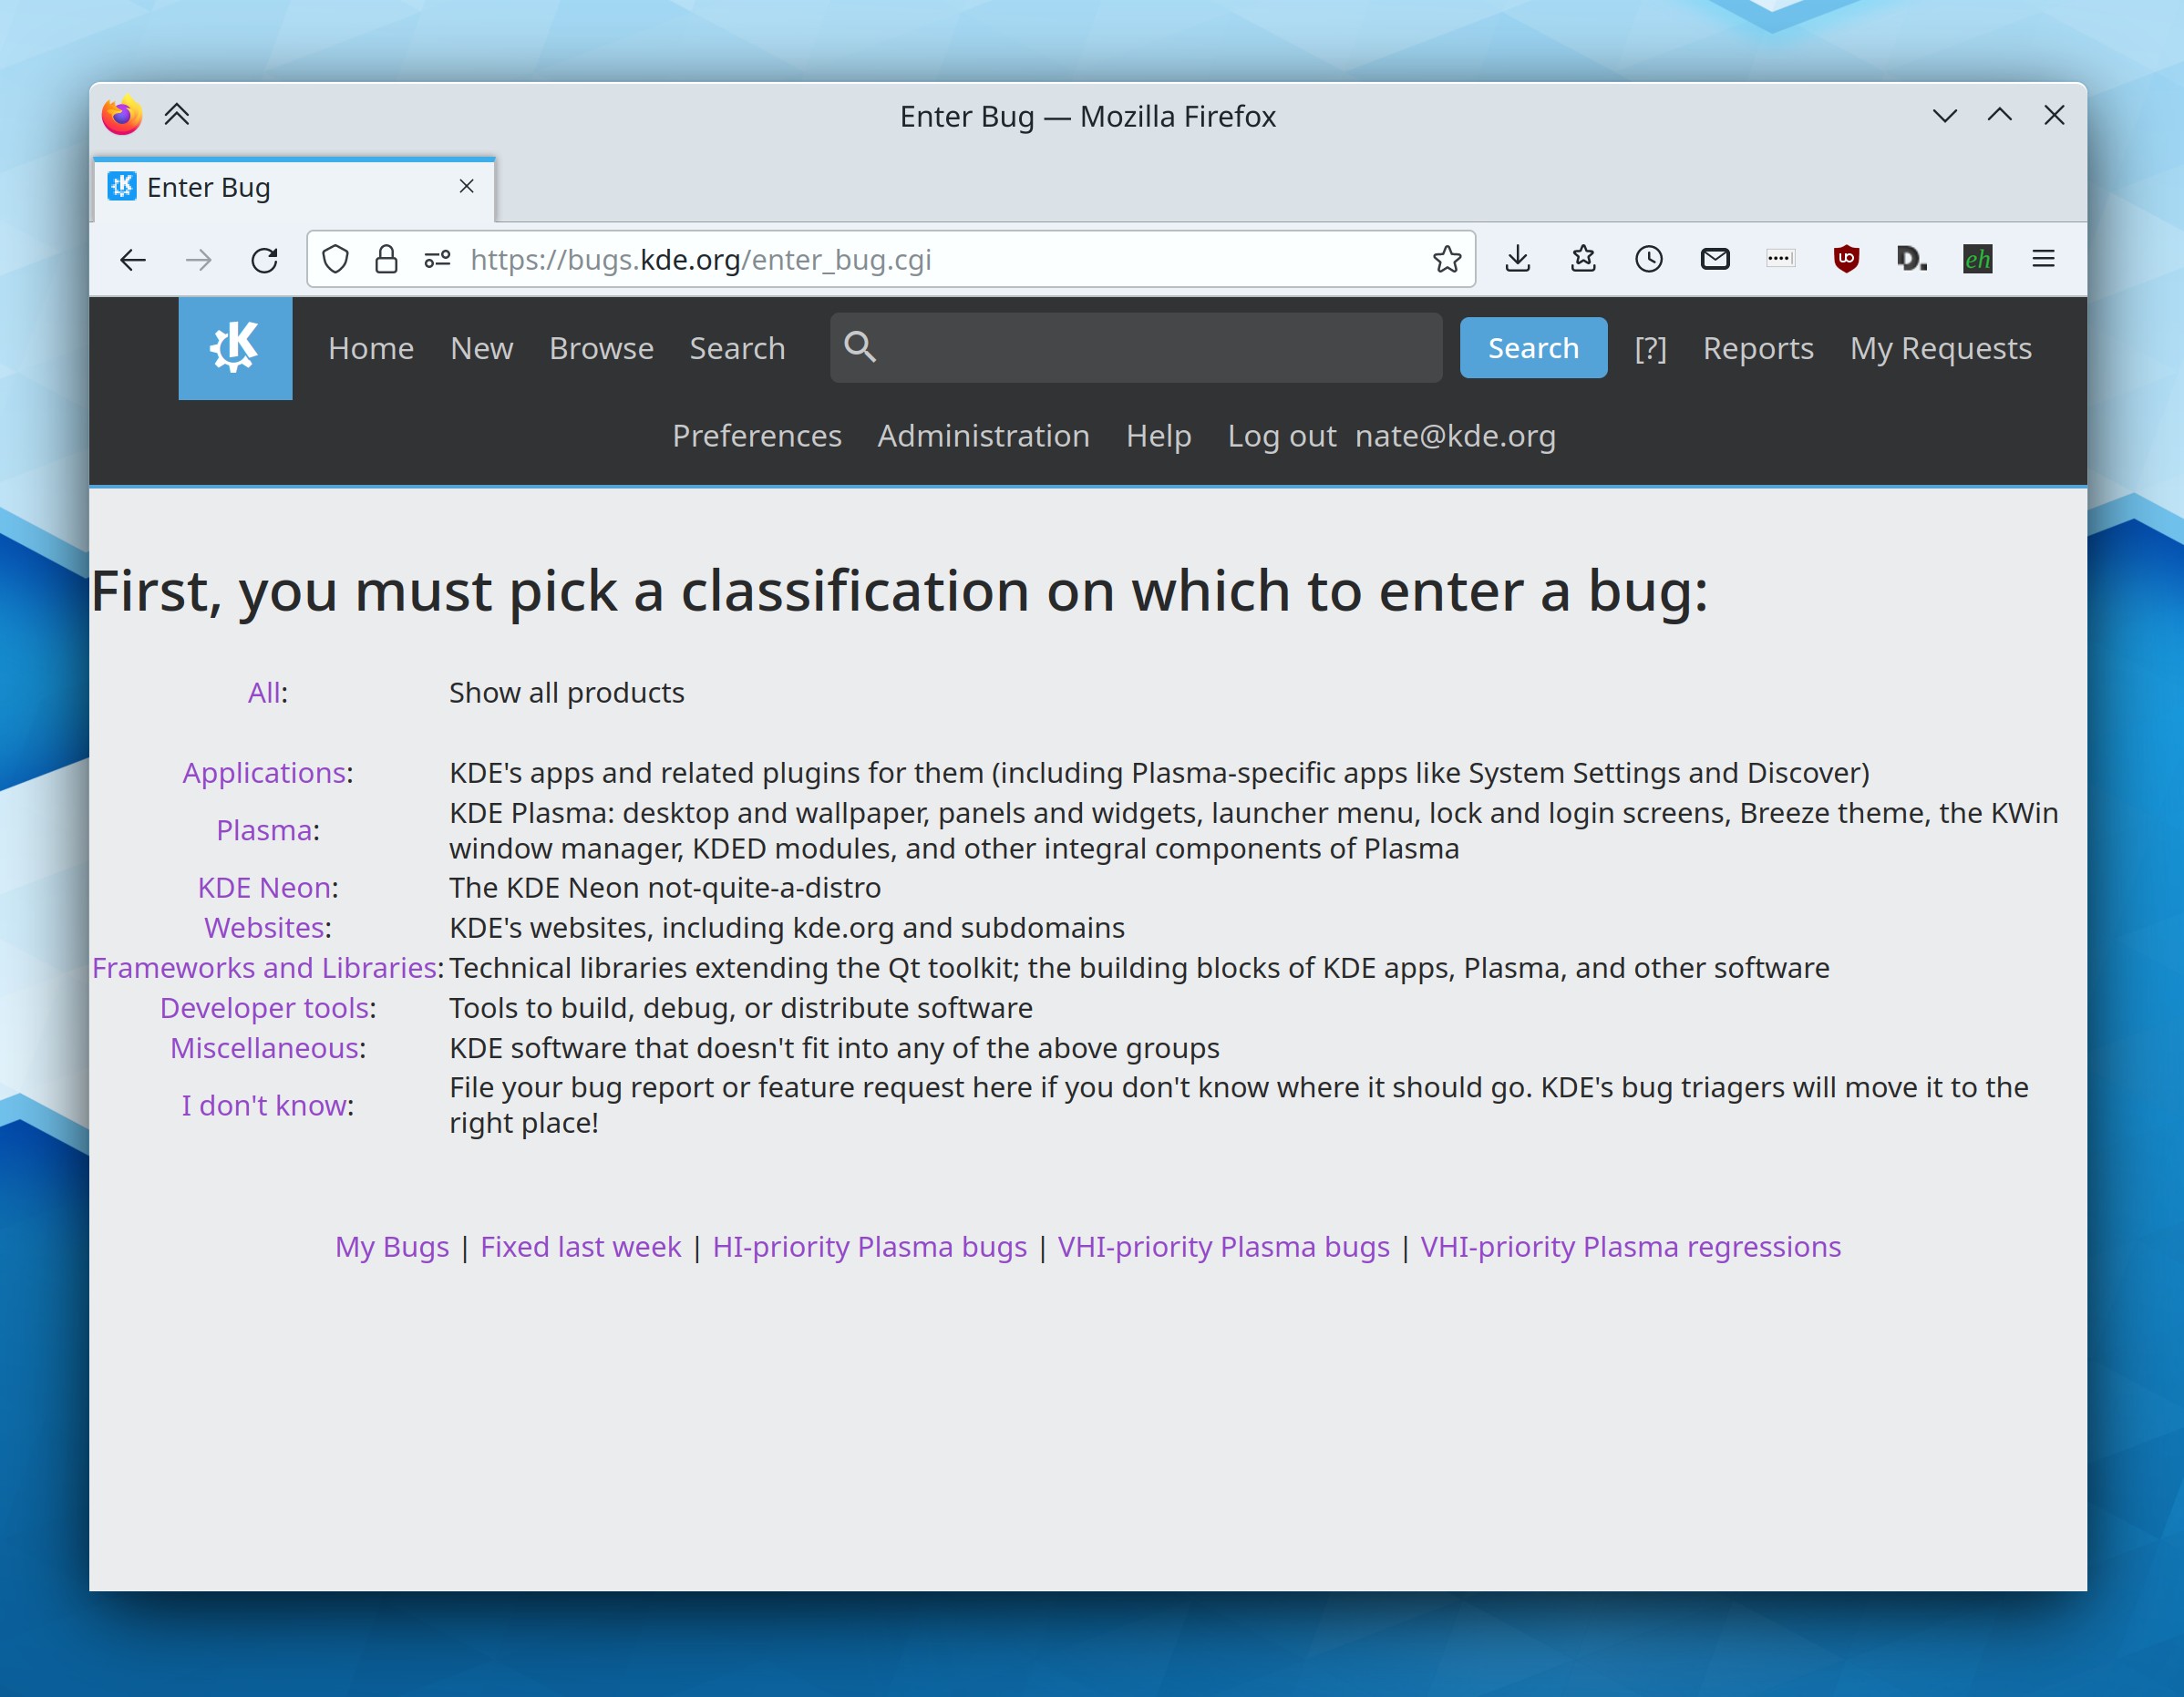Image resolution: width=2184 pixels, height=1697 pixels.
Task: Bookmark this page with the star icon
Action: 1446,260
